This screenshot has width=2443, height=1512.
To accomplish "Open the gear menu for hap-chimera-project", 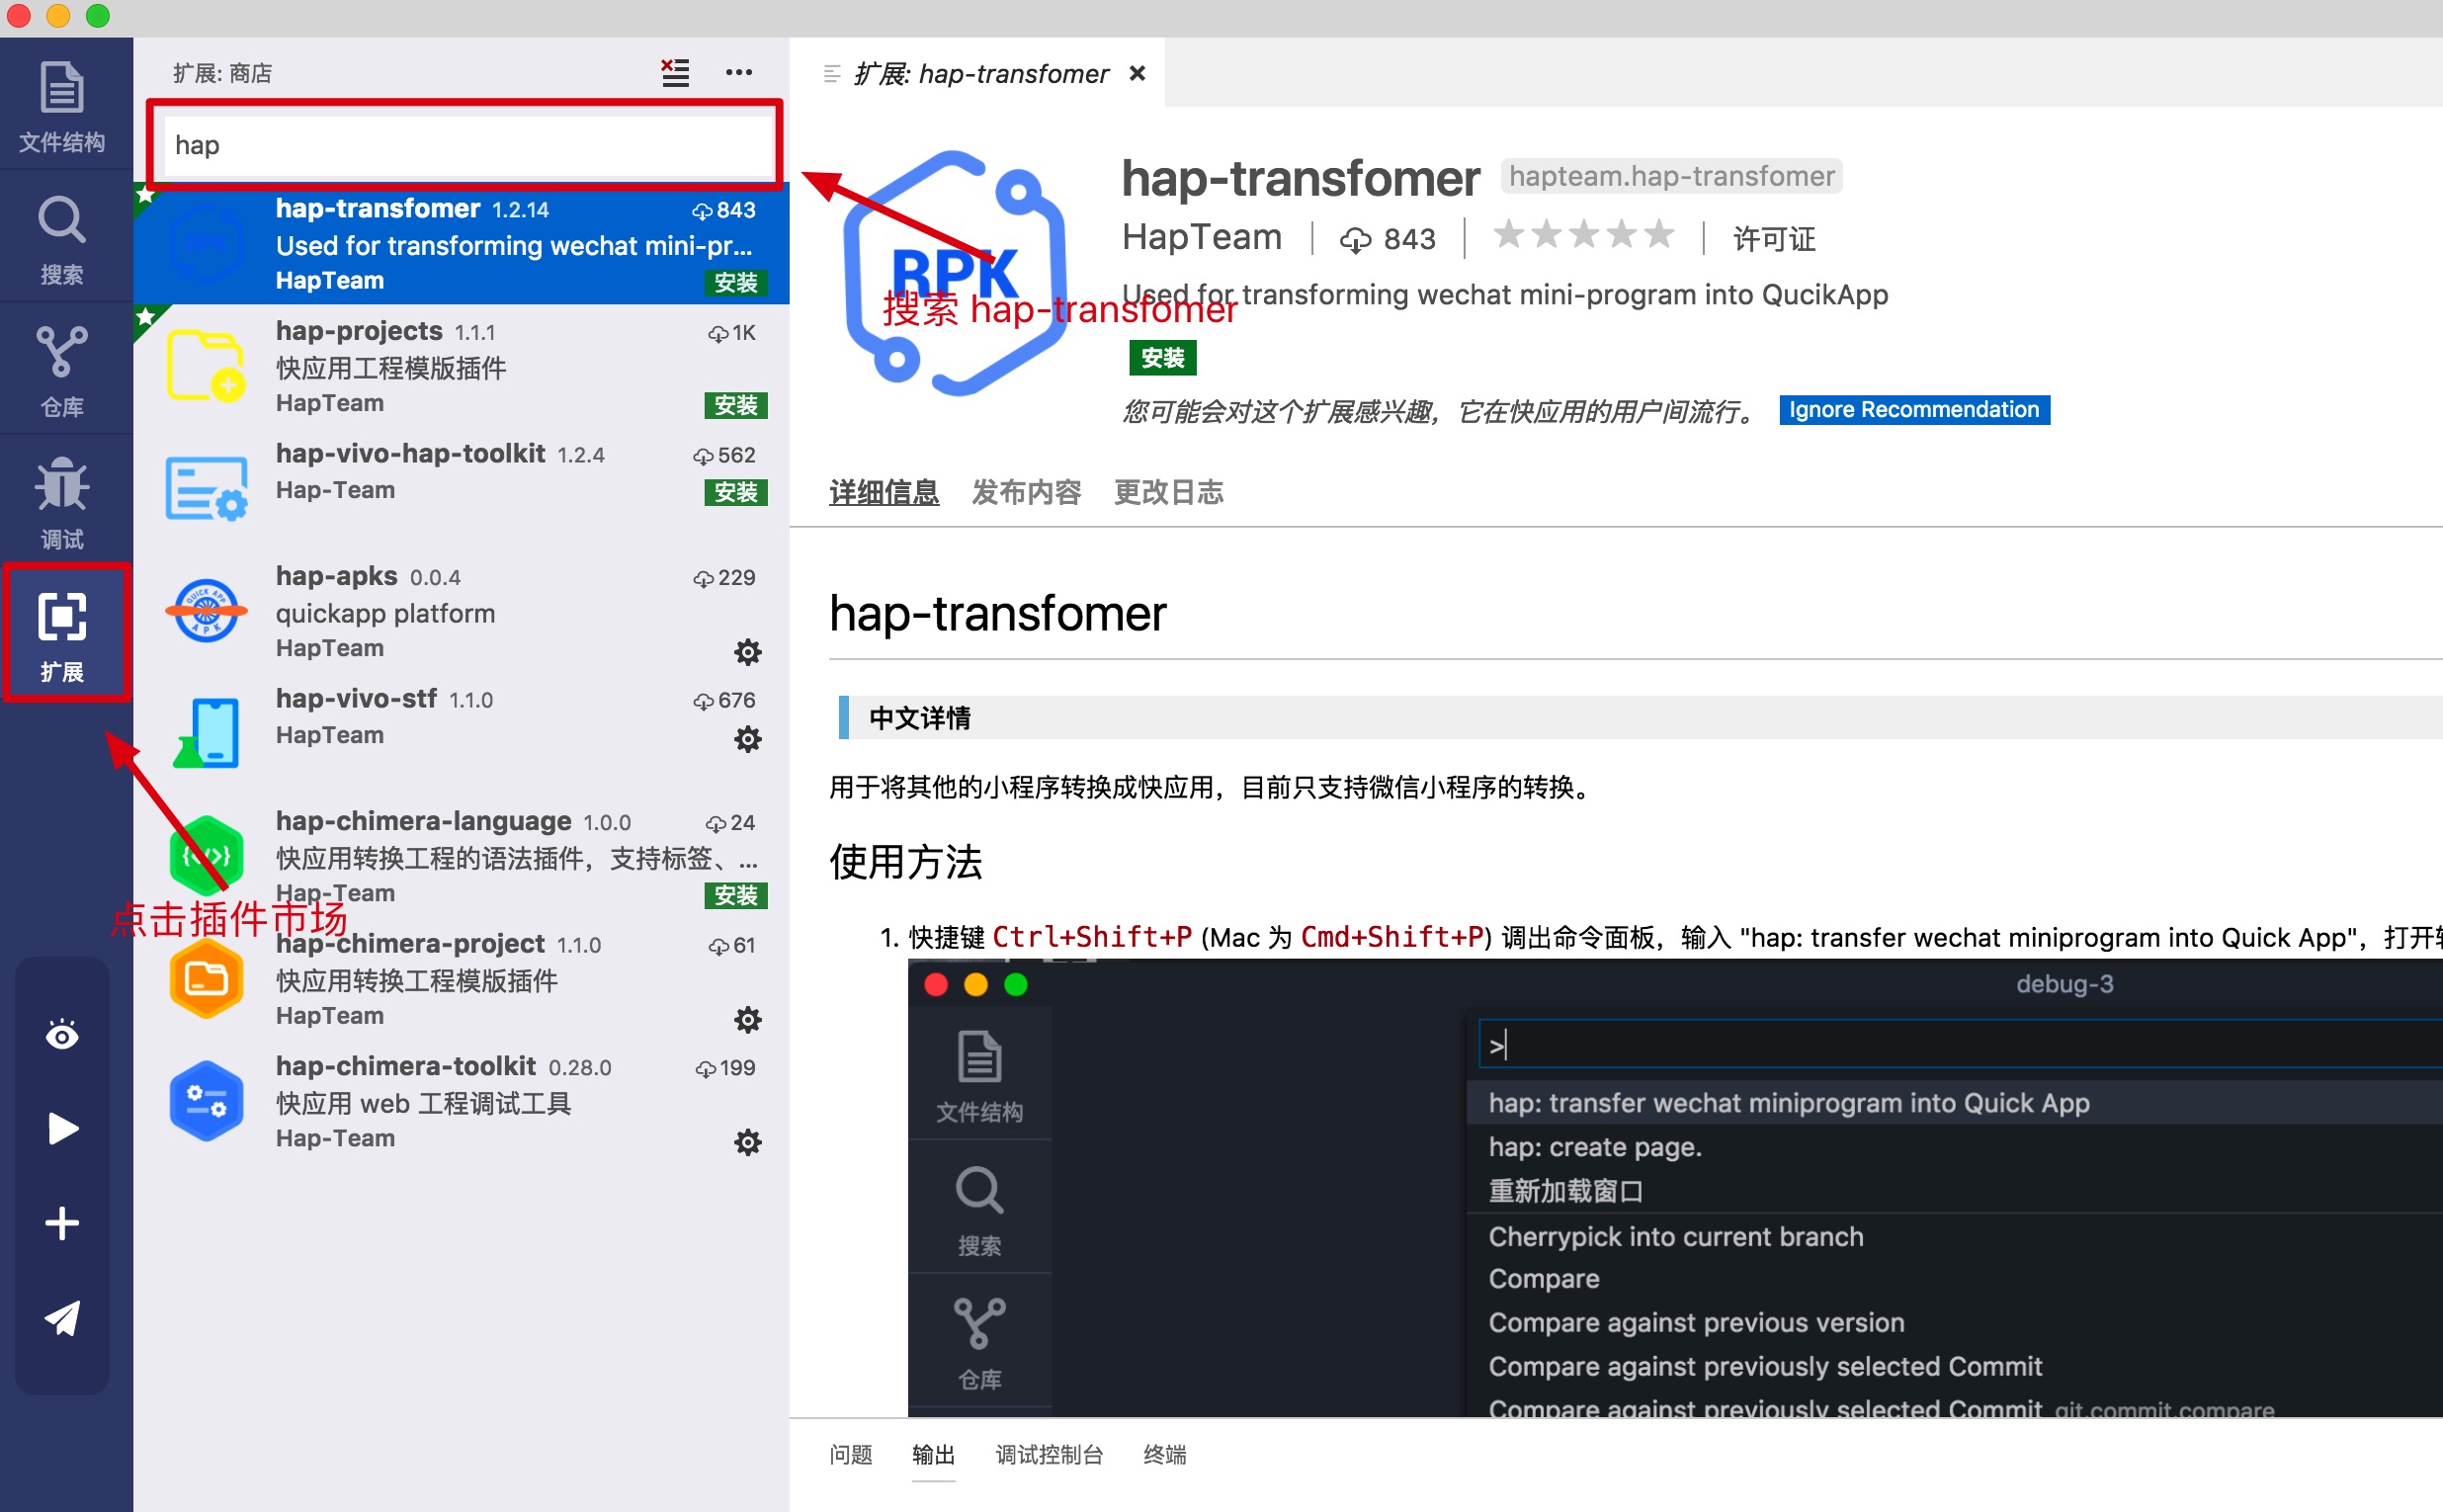I will coord(748,1020).
